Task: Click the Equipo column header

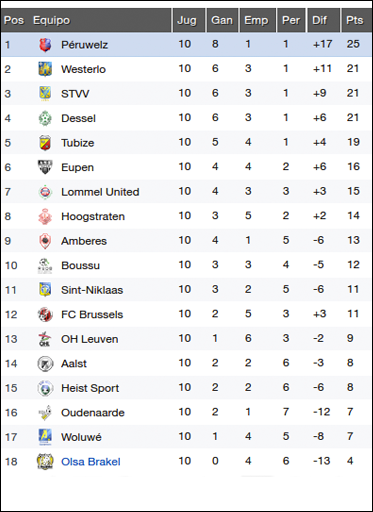Action: (x=52, y=20)
